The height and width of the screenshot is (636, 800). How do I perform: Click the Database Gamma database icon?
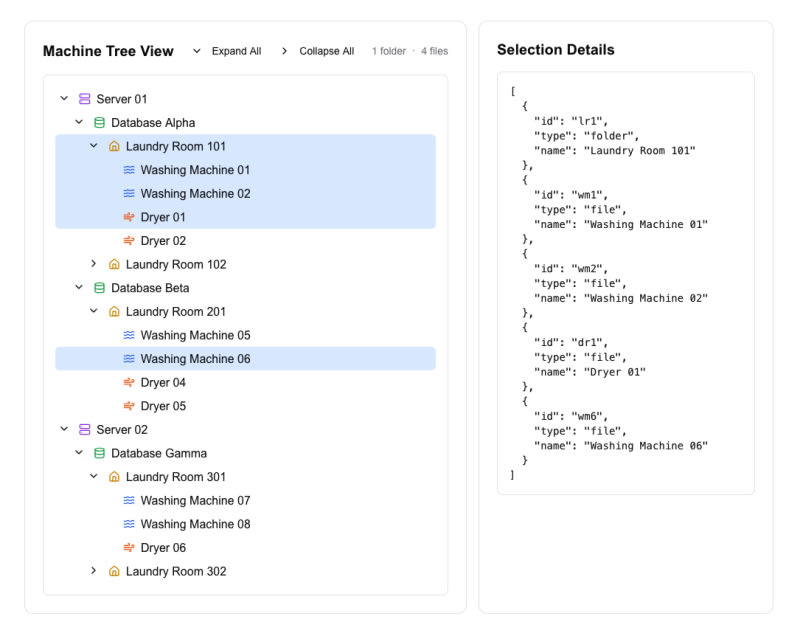coord(99,453)
